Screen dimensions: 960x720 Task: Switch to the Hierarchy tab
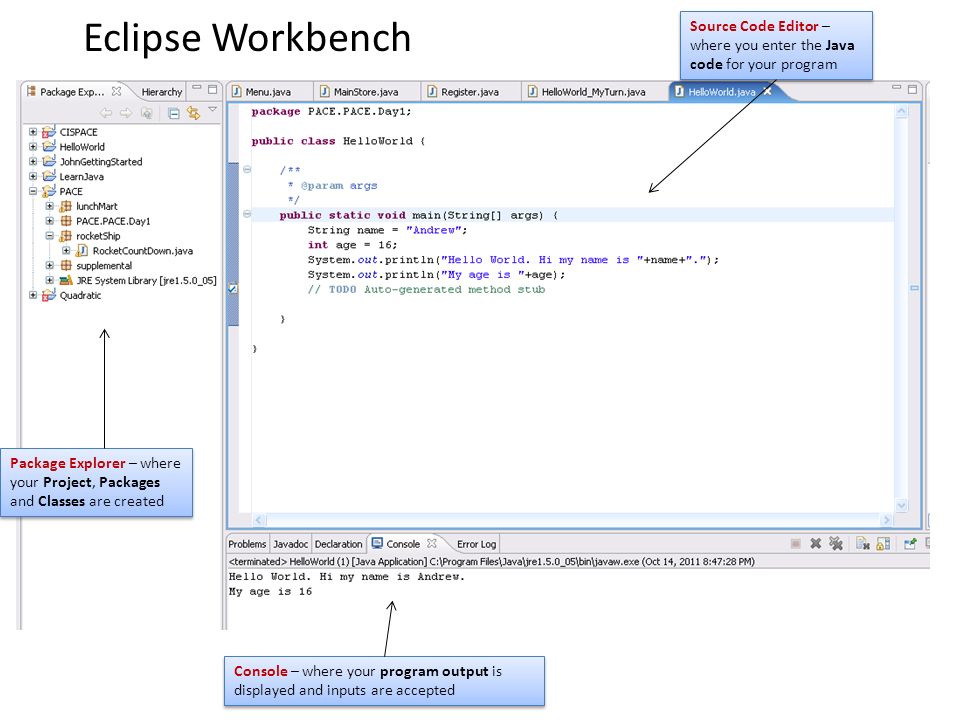162,92
